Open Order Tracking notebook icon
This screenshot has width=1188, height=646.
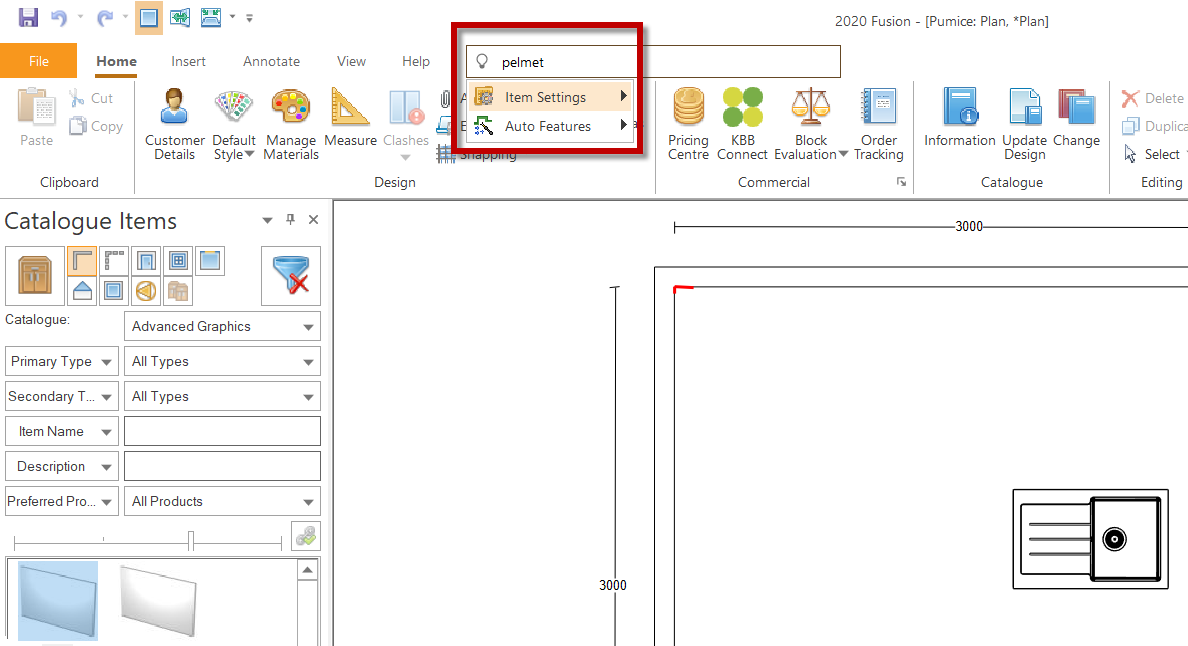pos(879,123)
